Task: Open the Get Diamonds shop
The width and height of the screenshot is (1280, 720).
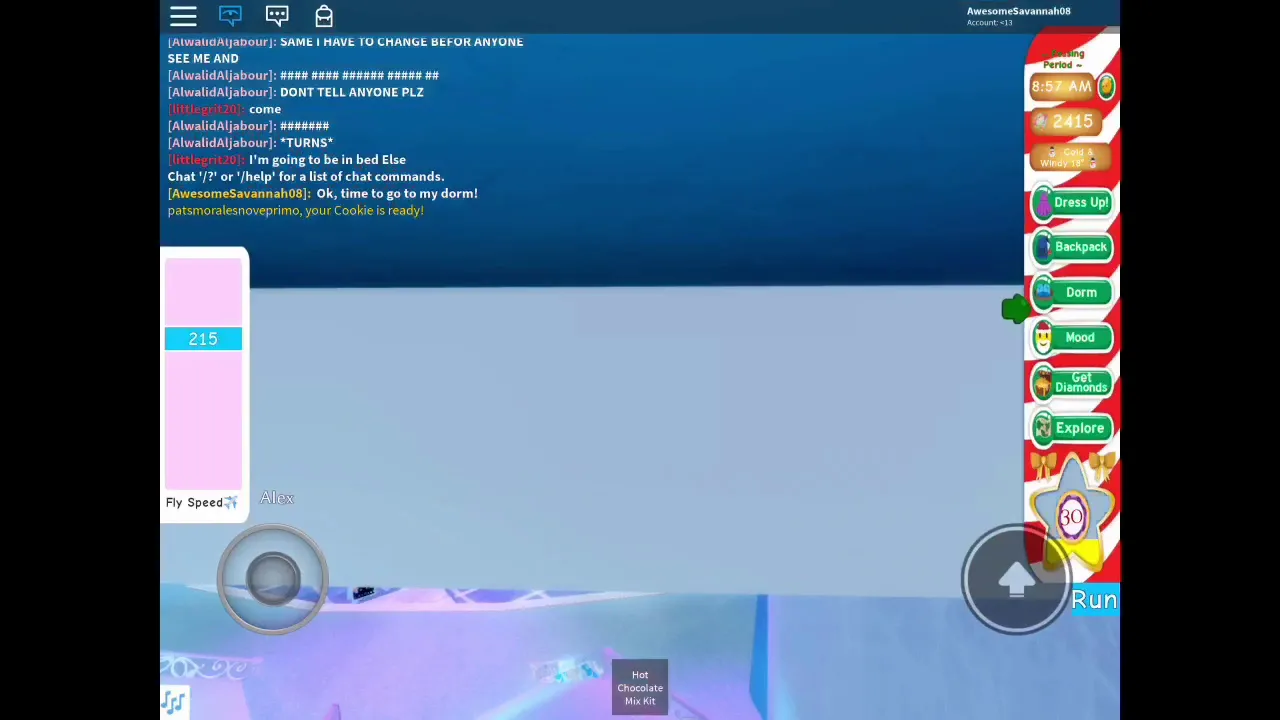Action: 1071,383
